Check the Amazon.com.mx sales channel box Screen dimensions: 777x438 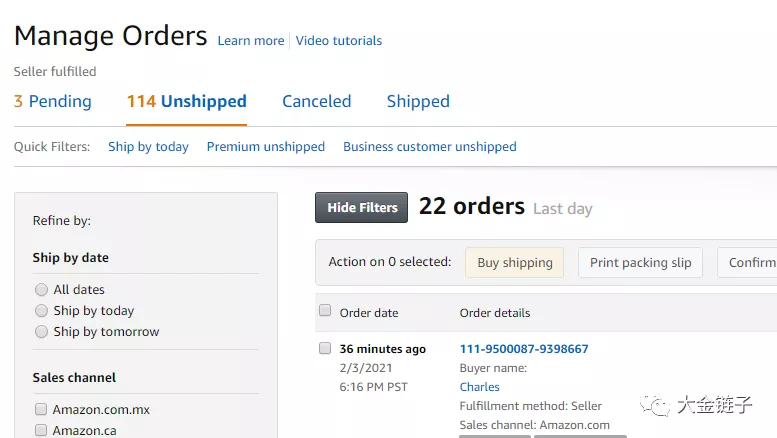(x=41, y=410)
